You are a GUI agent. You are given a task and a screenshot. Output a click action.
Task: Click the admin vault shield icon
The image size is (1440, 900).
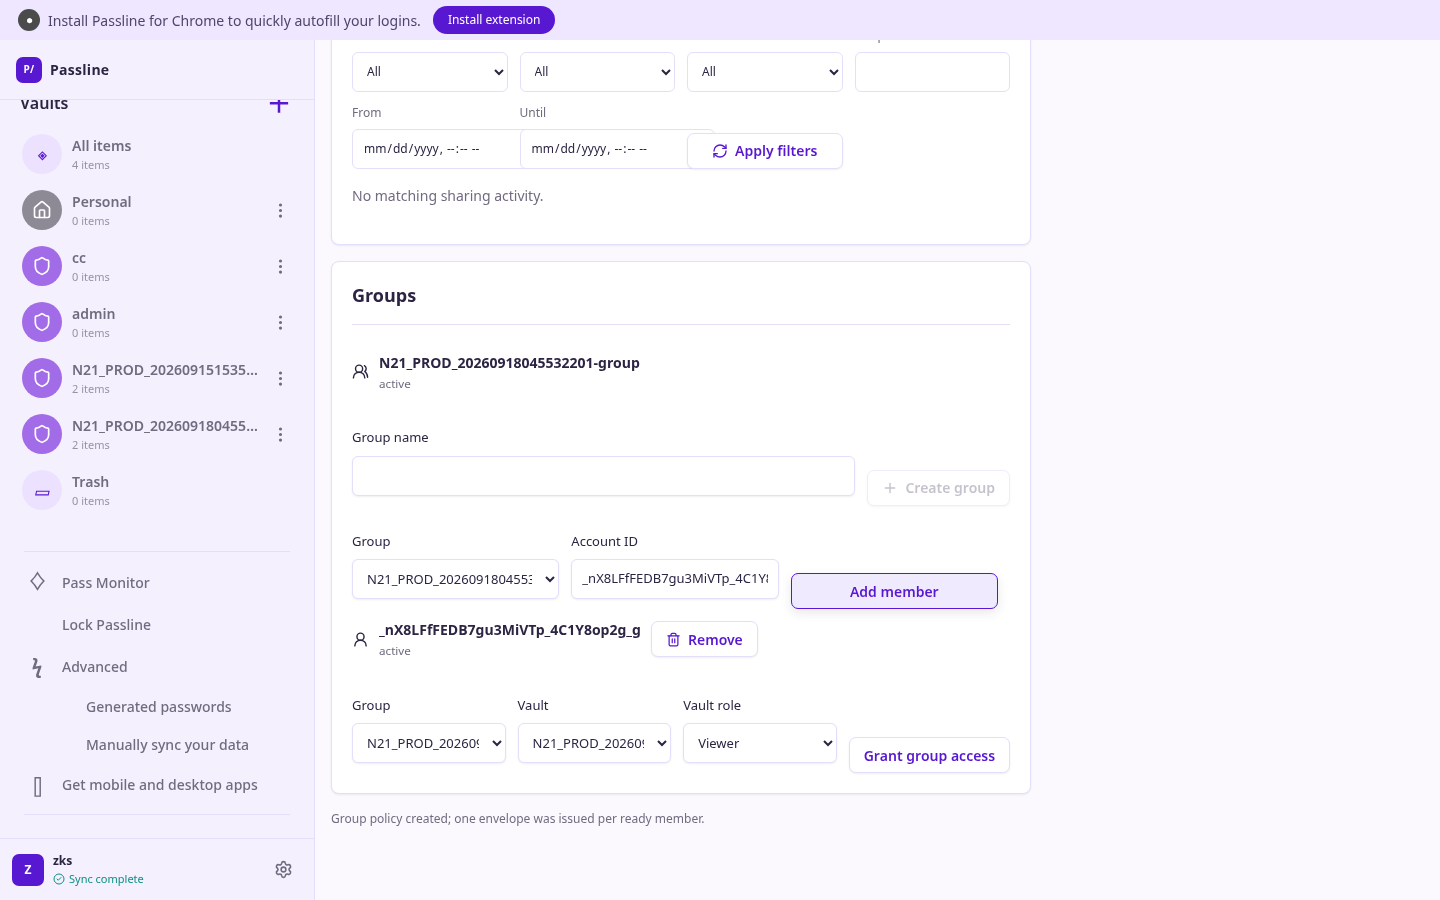click(42, 322)
